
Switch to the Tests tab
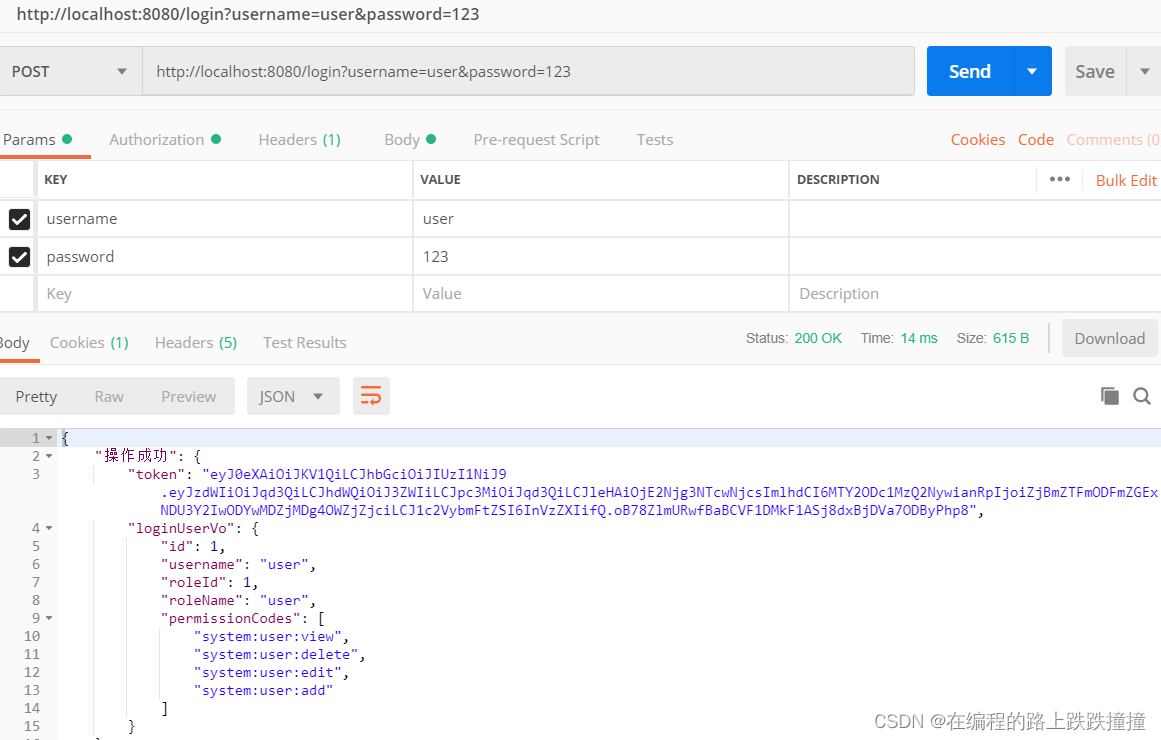[x=654, y=139]
